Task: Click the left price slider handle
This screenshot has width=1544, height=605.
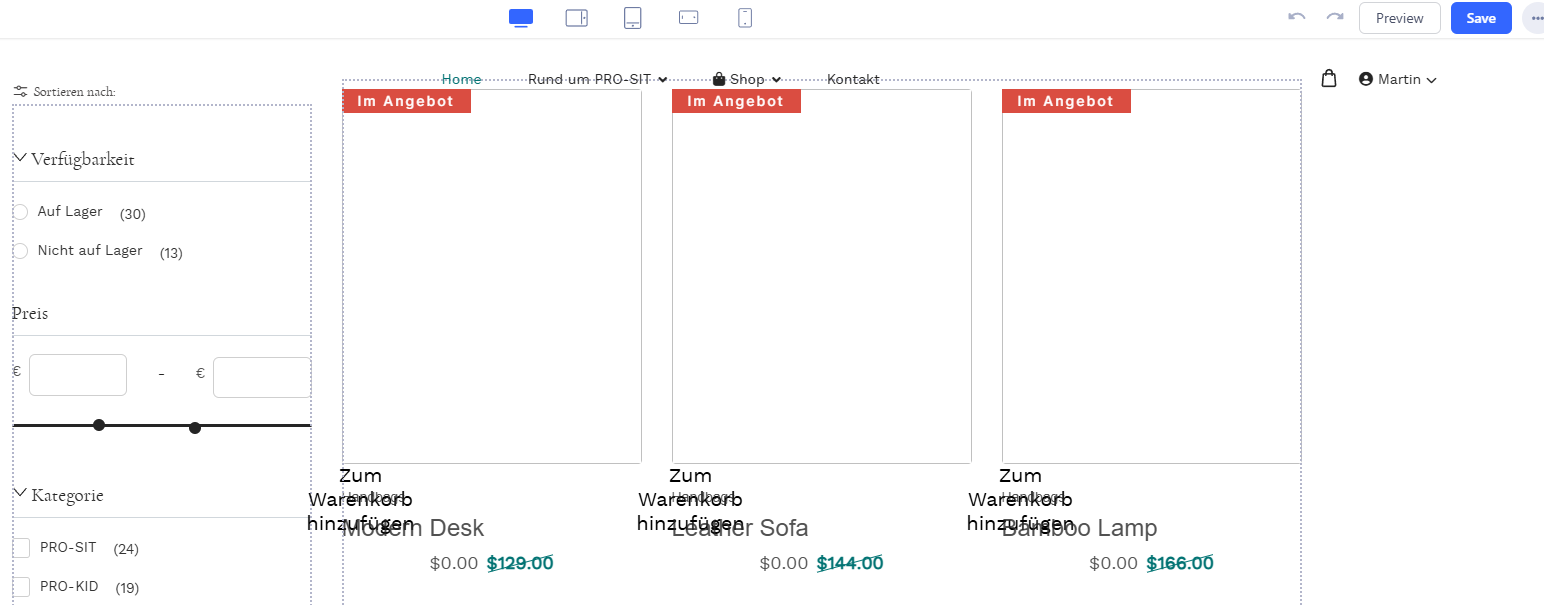Action: [99, 425]
